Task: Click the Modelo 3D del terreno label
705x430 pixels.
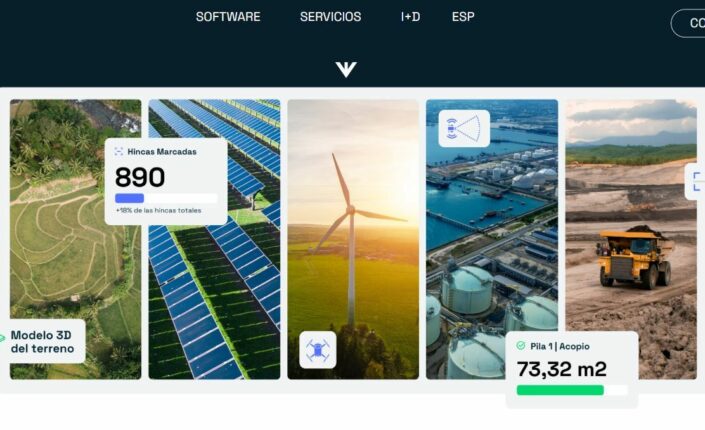Action: click(x=42, y=342)
